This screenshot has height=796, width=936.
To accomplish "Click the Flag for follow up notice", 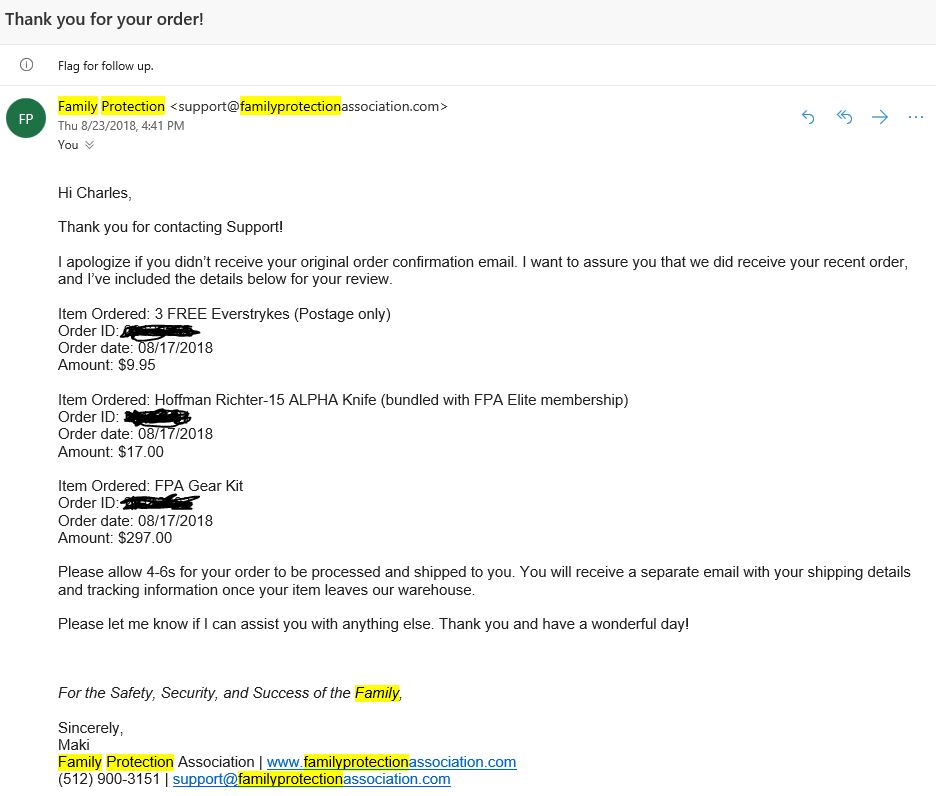I will point(106,66).
